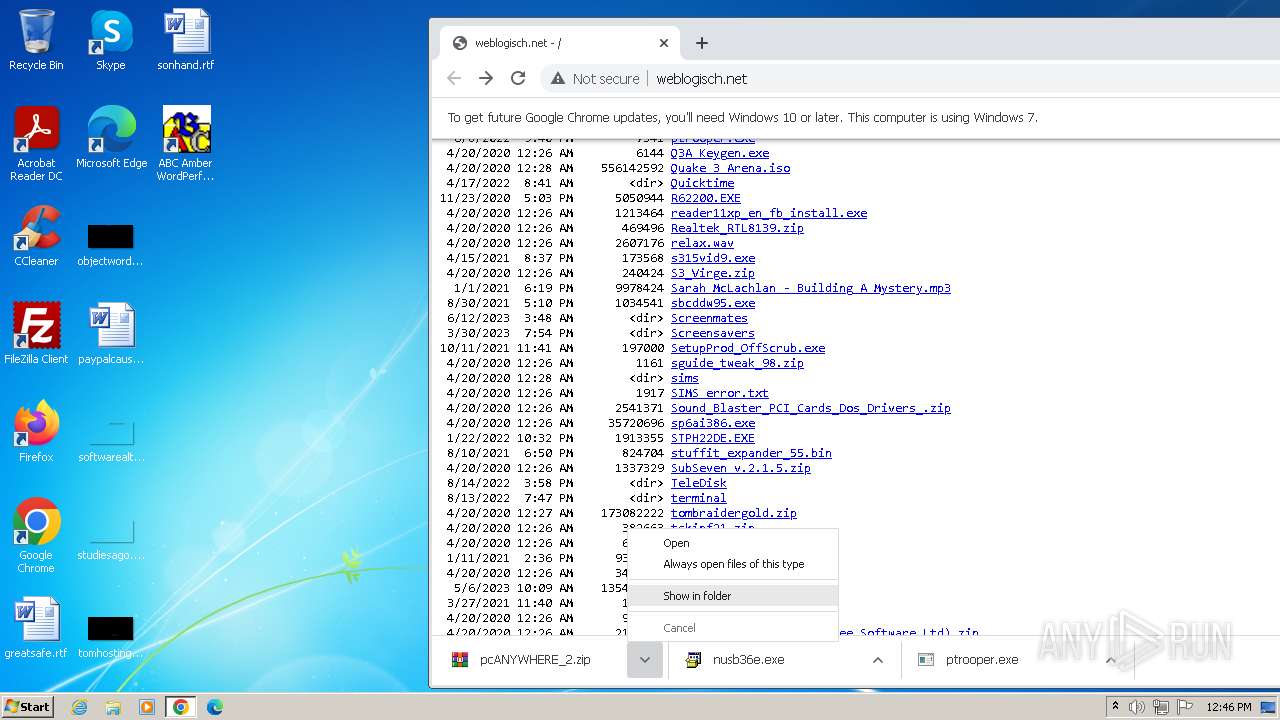This screenshot has width=1280, height=720.
Task: Download sguide_tweak_98.zip
Action: [737, 363]
